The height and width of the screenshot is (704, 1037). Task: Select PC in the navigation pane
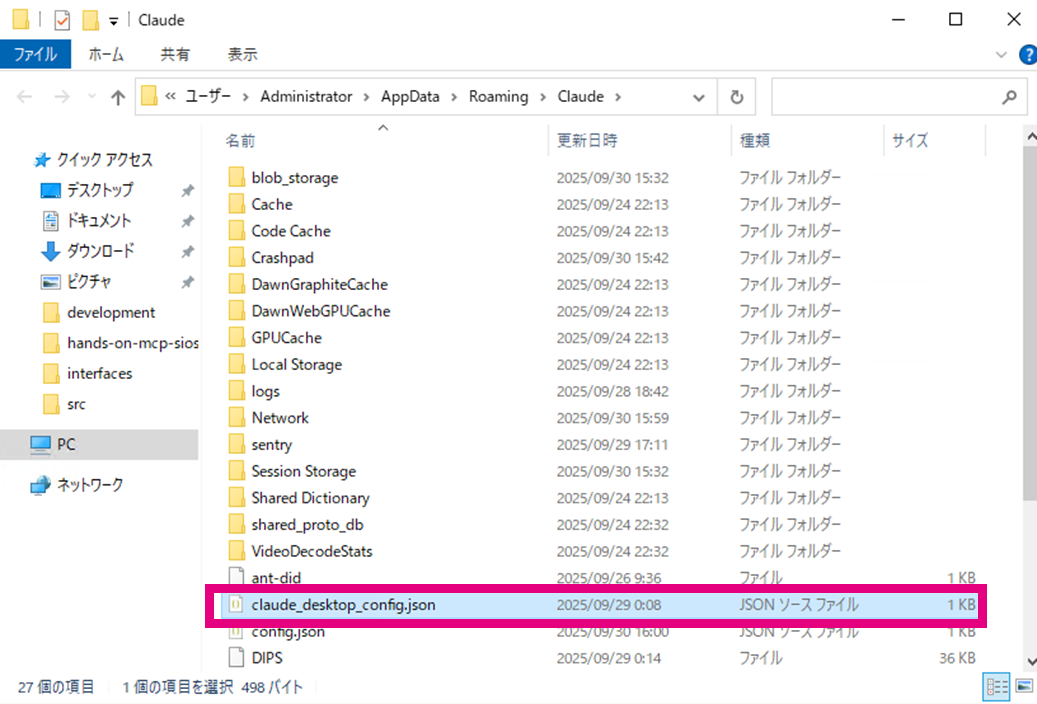pyautogui.click(x=99, y=444)
